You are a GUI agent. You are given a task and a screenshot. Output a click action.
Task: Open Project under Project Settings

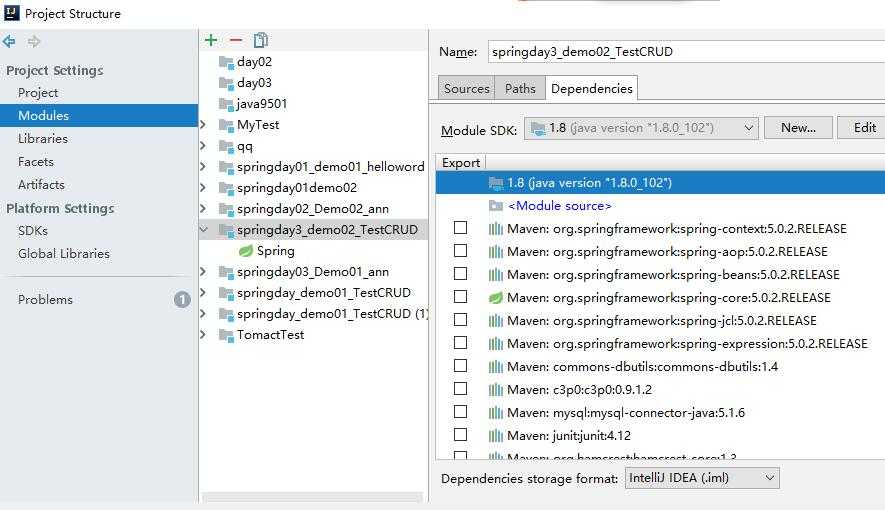click(38, 93)
